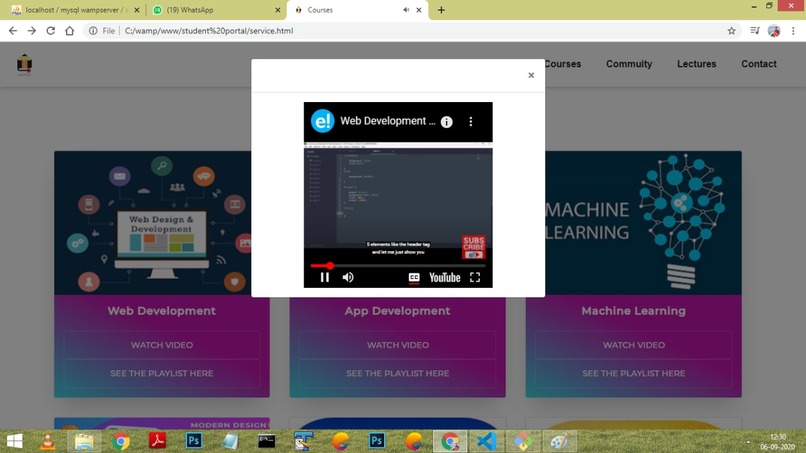806x453 pixels.
Task: Select the Courses browser tab
Action: tap(355, 10)
